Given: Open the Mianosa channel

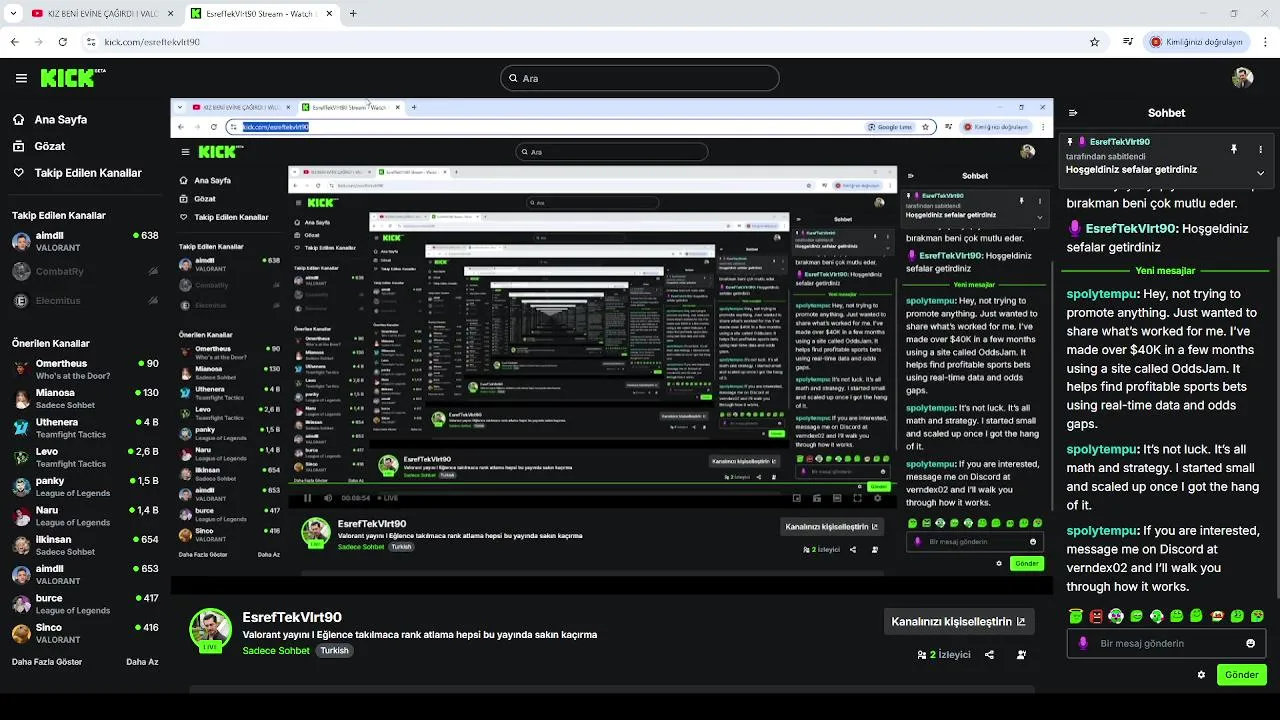Looking at the screenshot, I should 85,398.
